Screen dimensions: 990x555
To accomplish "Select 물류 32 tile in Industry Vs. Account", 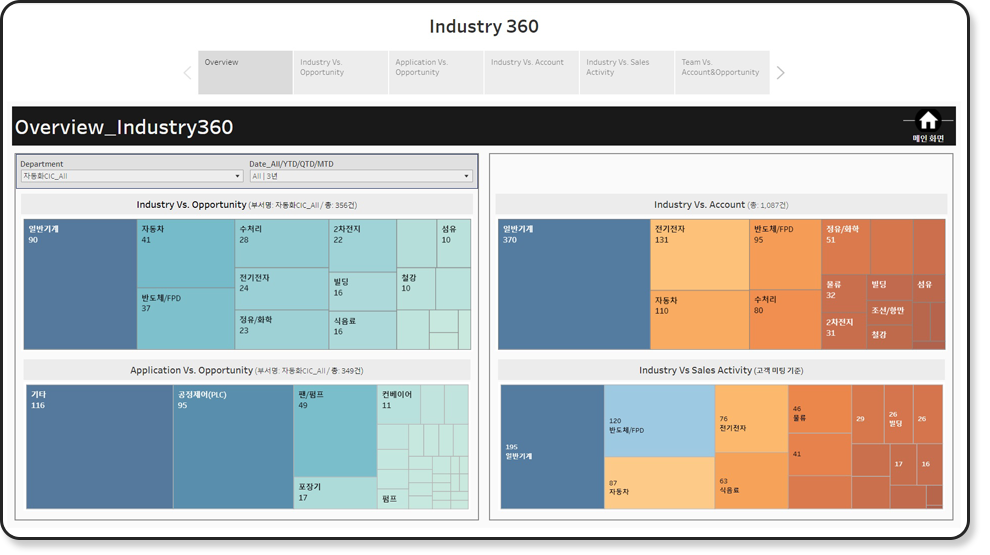I will coord(844,294).
